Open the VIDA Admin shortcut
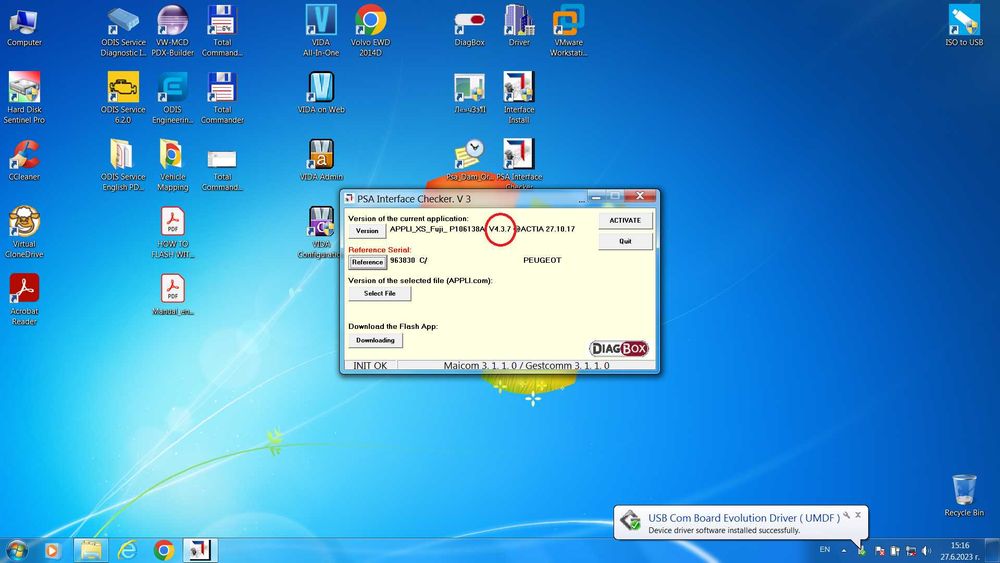This screenshot has width=1000, height=563. coord(321,161)
